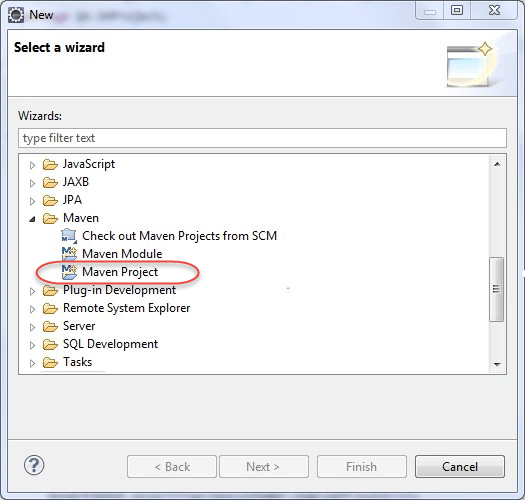Image resolution: width=525 pixels, height=500 pixels.
Task: Expand the JAXB category
Action: [x=32, y=183]
